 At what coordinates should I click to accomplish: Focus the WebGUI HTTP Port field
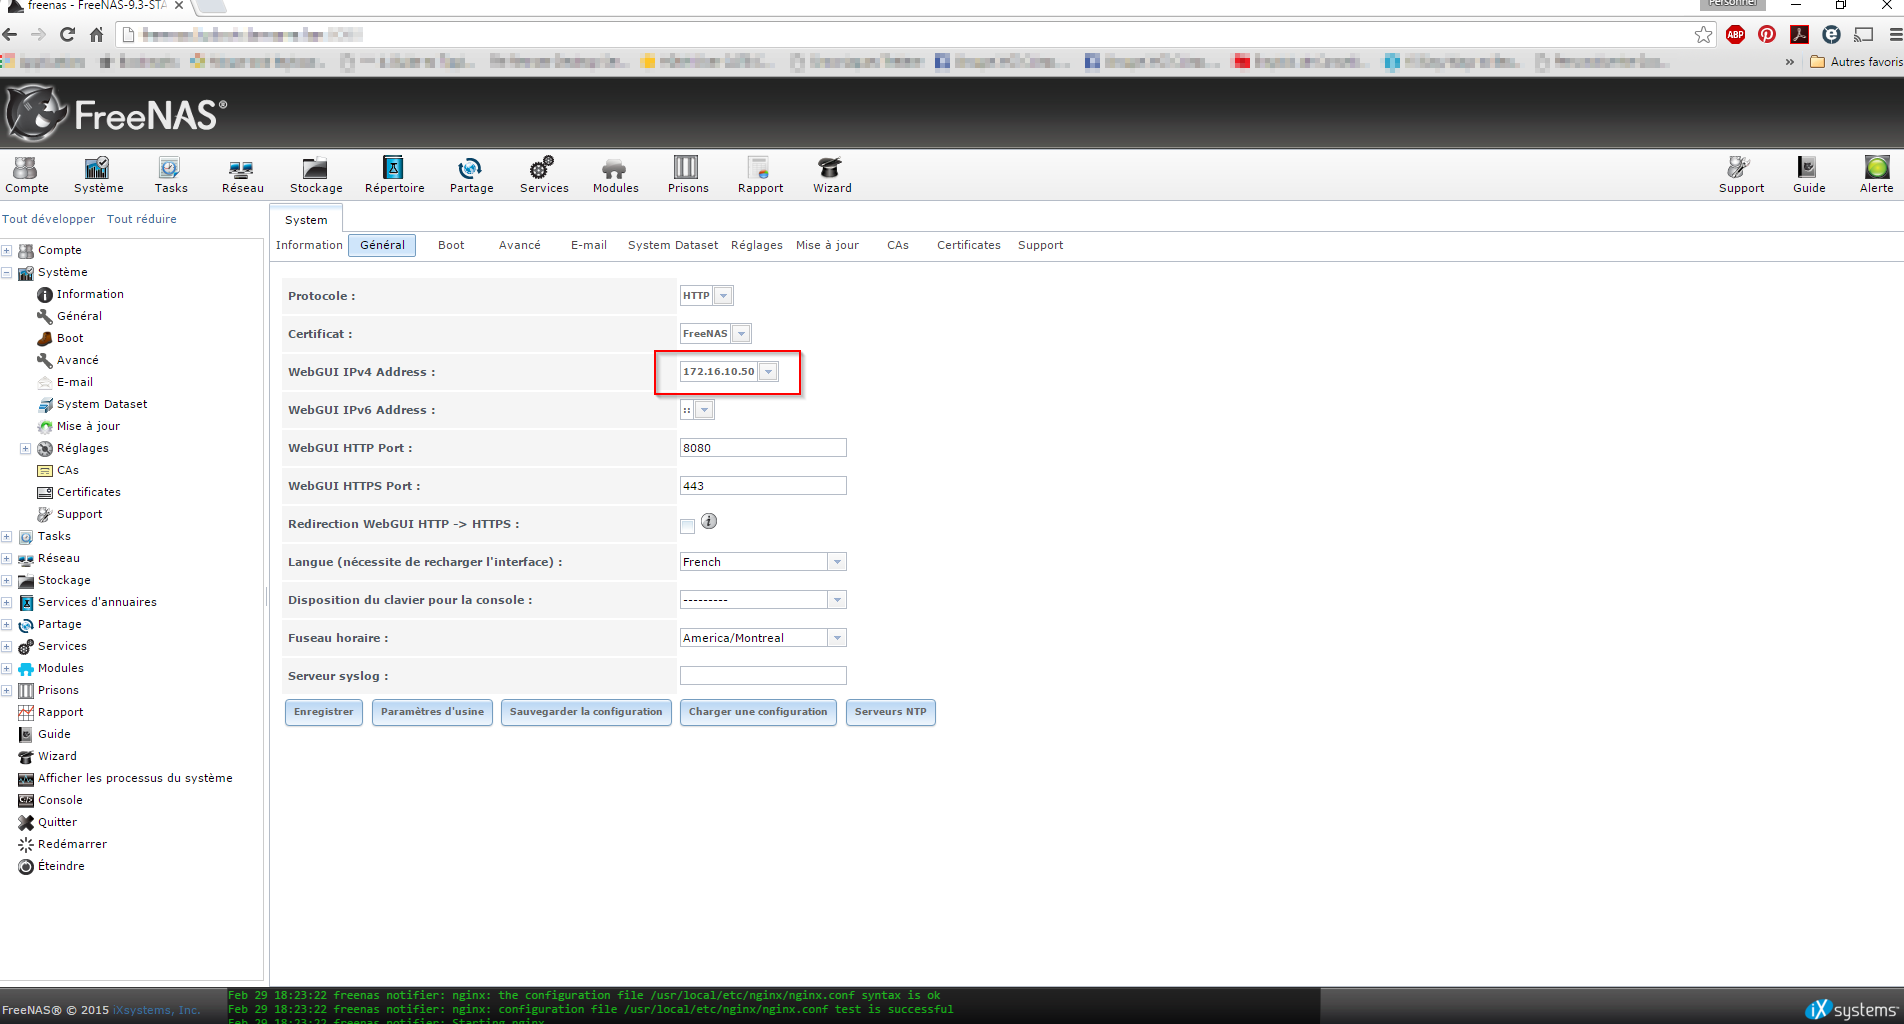click(763, 448)
